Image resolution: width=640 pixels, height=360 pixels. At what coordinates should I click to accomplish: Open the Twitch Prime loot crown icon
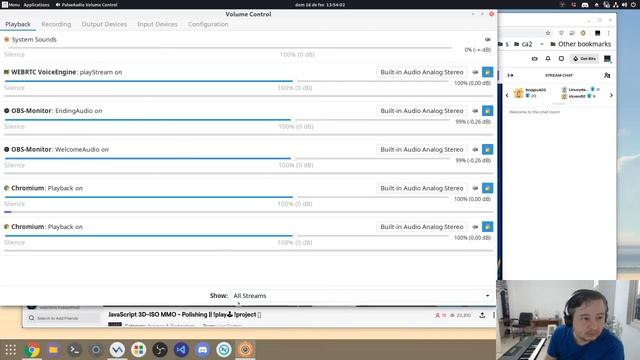click(534, 59)
